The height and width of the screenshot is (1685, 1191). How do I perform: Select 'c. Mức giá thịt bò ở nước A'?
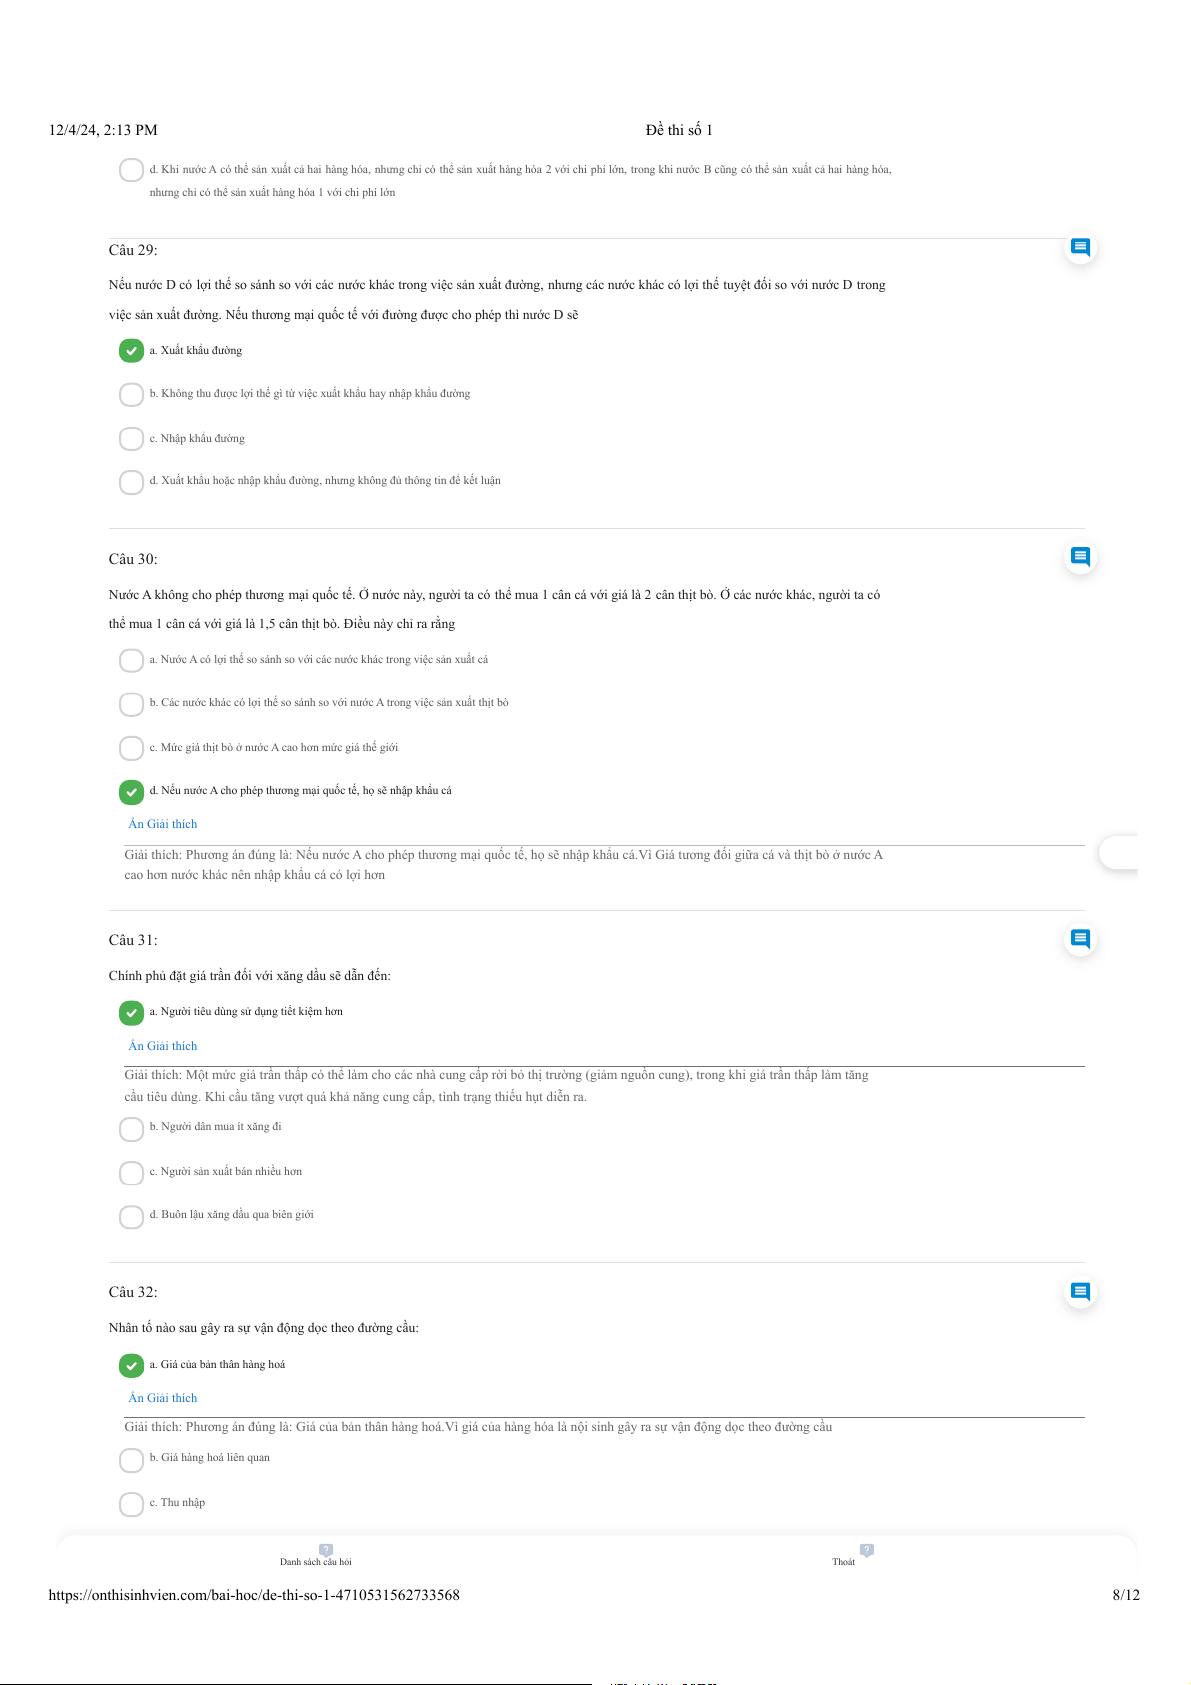point(131,748)
